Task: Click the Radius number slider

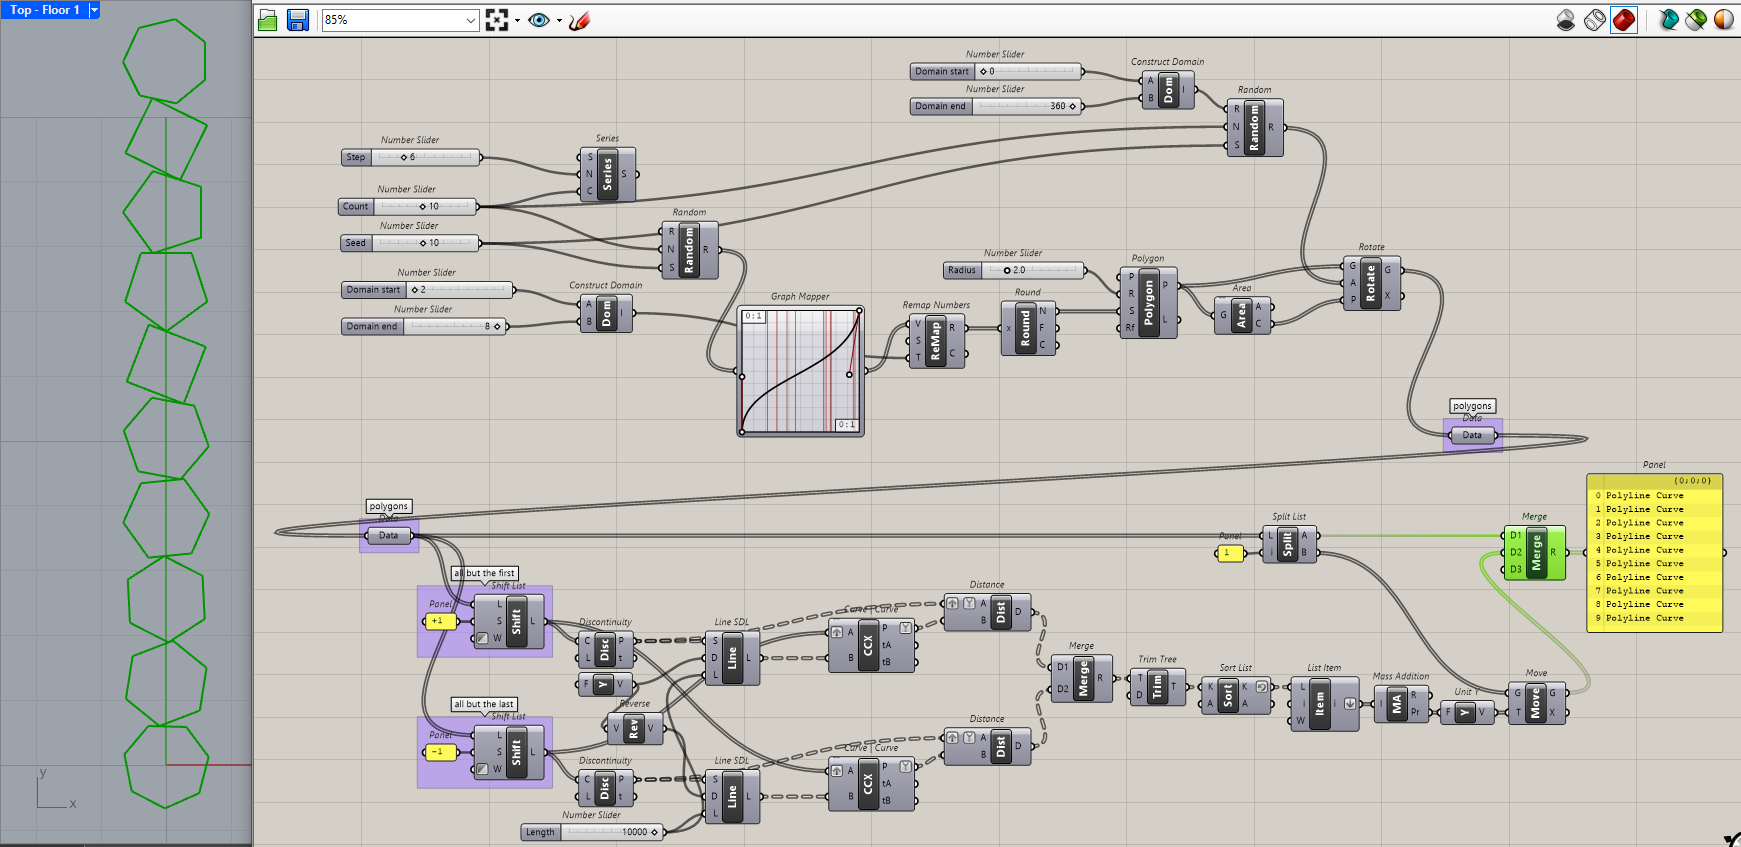Action: coord(1014,270)
